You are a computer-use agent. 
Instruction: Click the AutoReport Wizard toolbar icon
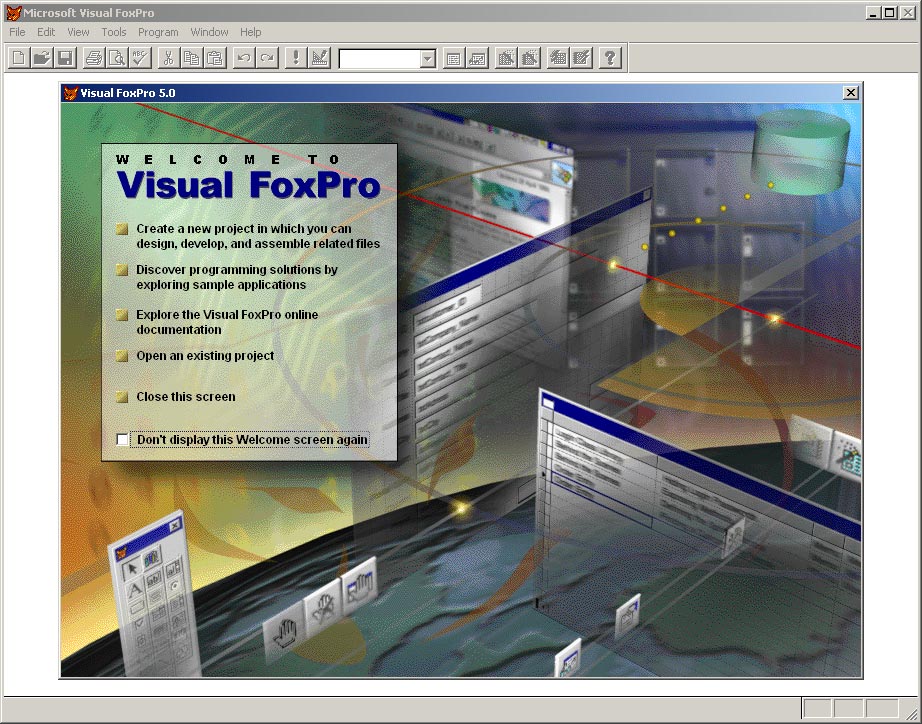coord(581,58)
